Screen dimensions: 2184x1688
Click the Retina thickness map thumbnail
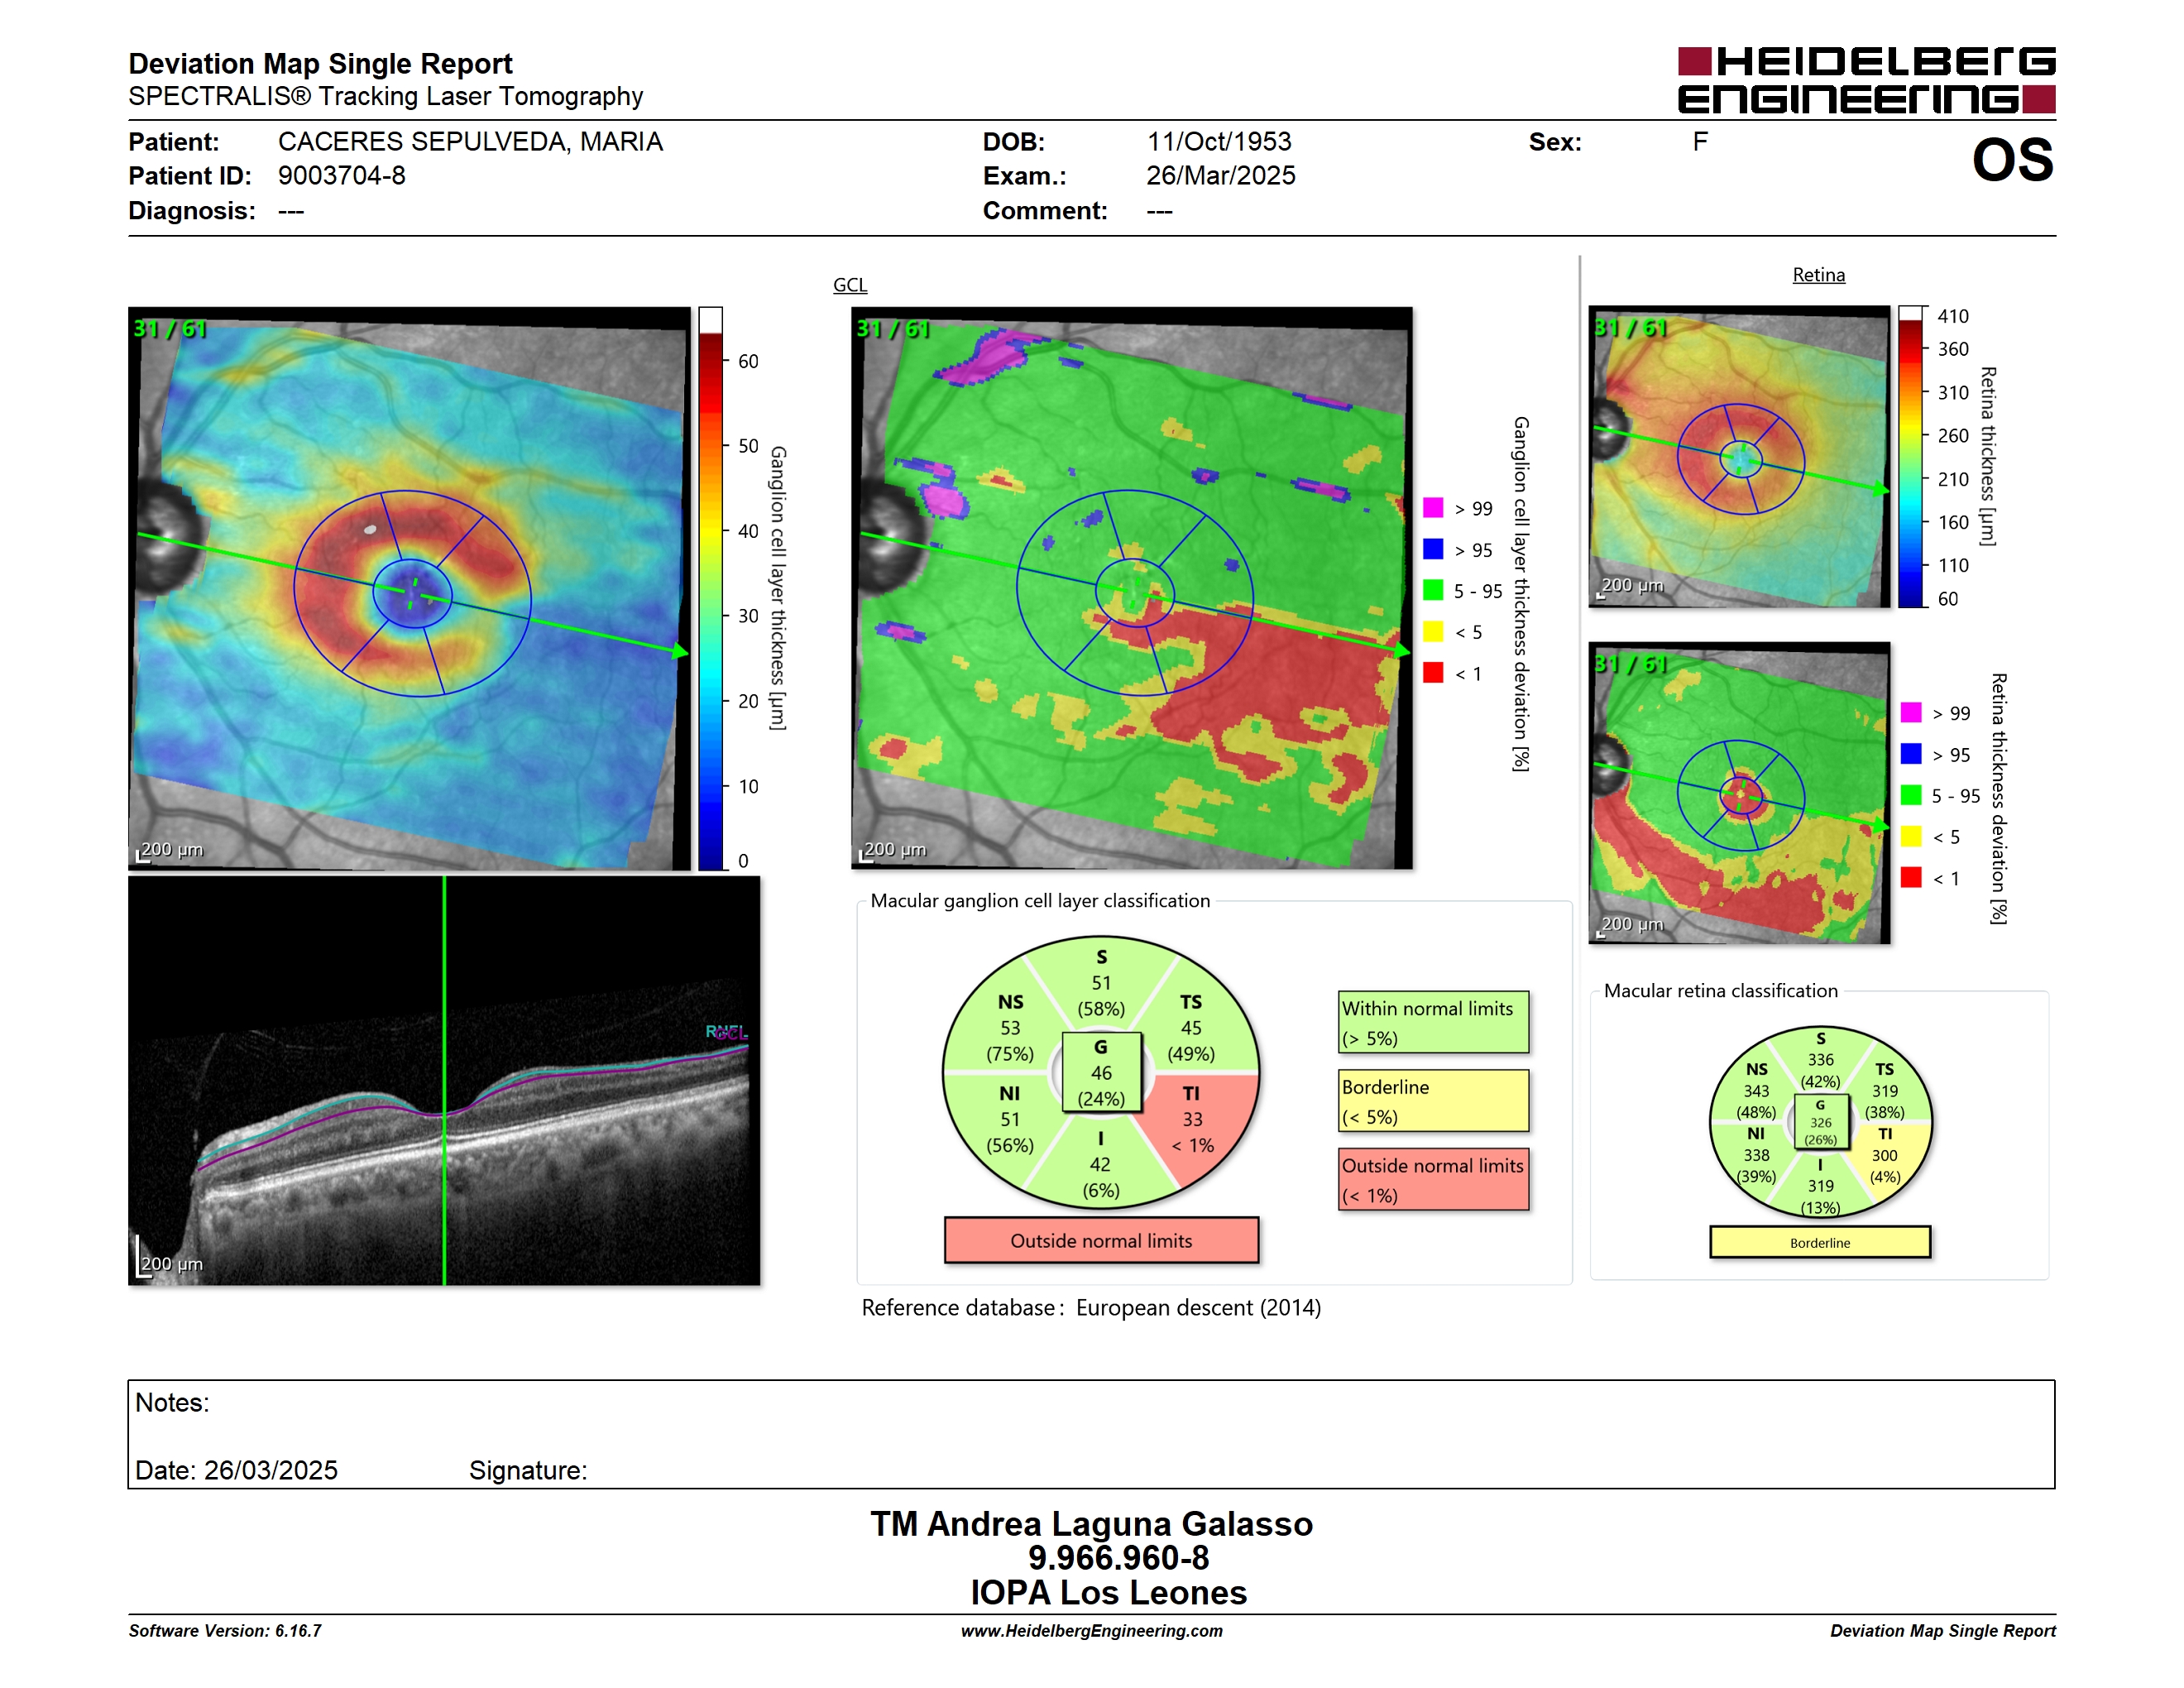click(1739, 457)
